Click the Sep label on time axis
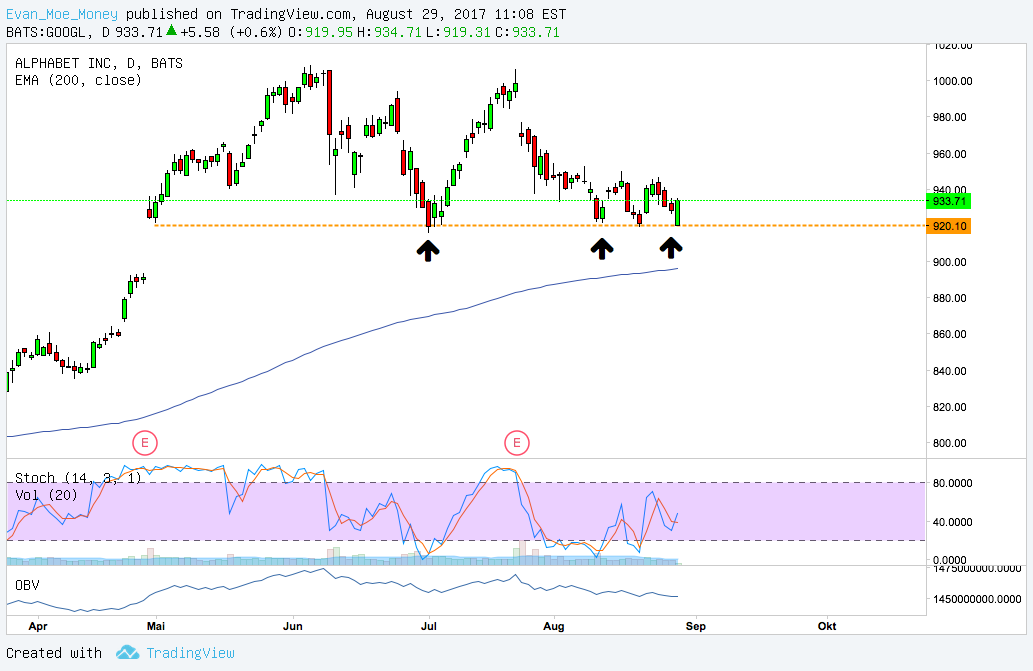This screenshot has width=1033, height=671. (696, 626)
